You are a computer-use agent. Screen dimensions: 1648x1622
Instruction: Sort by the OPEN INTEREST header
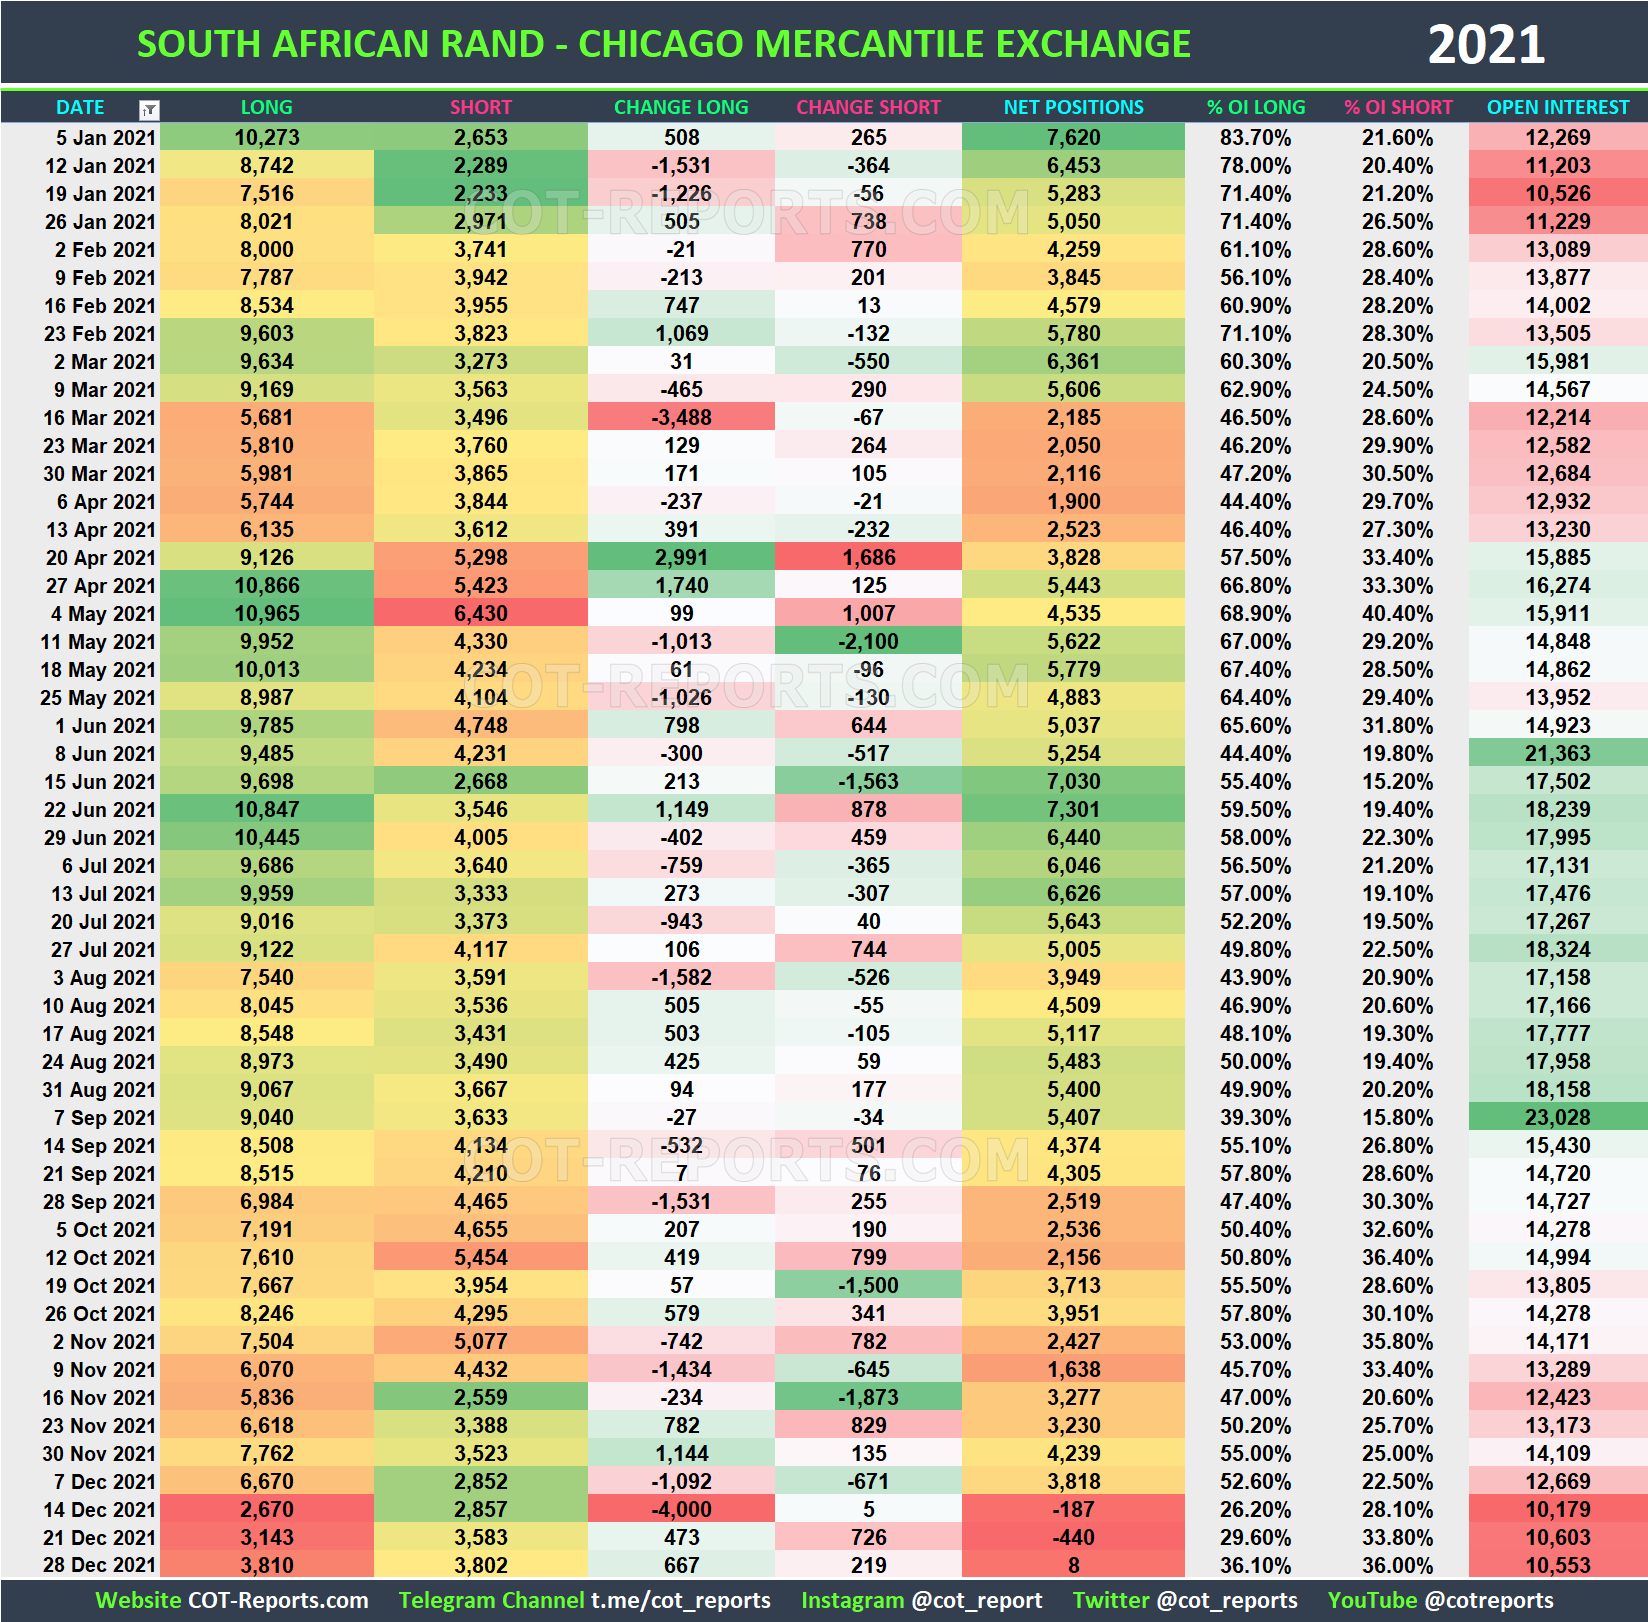tap(1556, 107)
